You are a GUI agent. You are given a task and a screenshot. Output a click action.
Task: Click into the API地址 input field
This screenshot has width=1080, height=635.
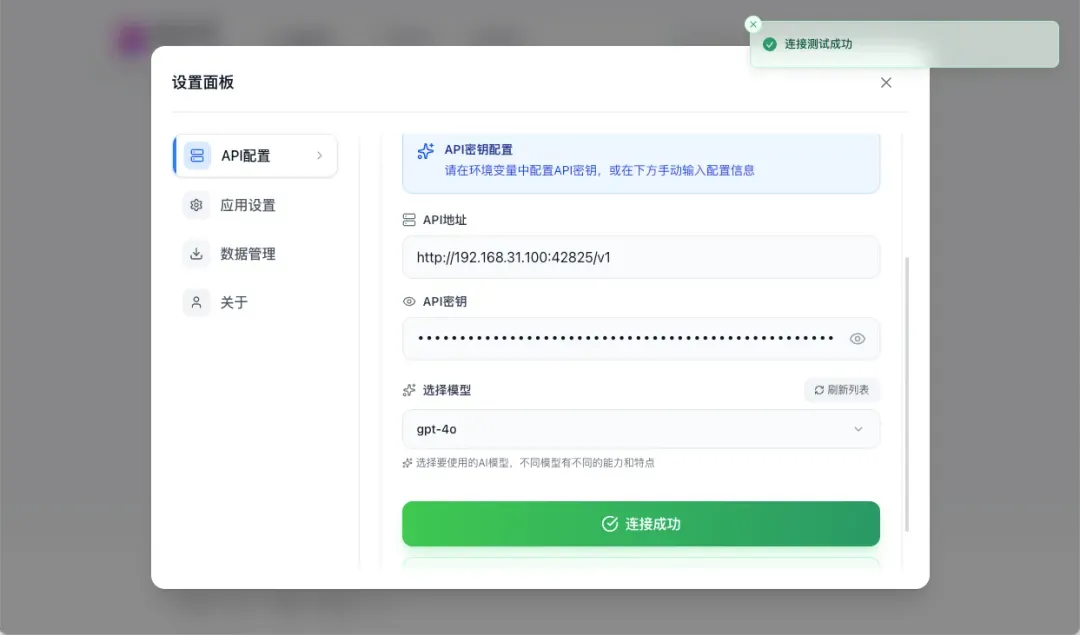[640, 257]
